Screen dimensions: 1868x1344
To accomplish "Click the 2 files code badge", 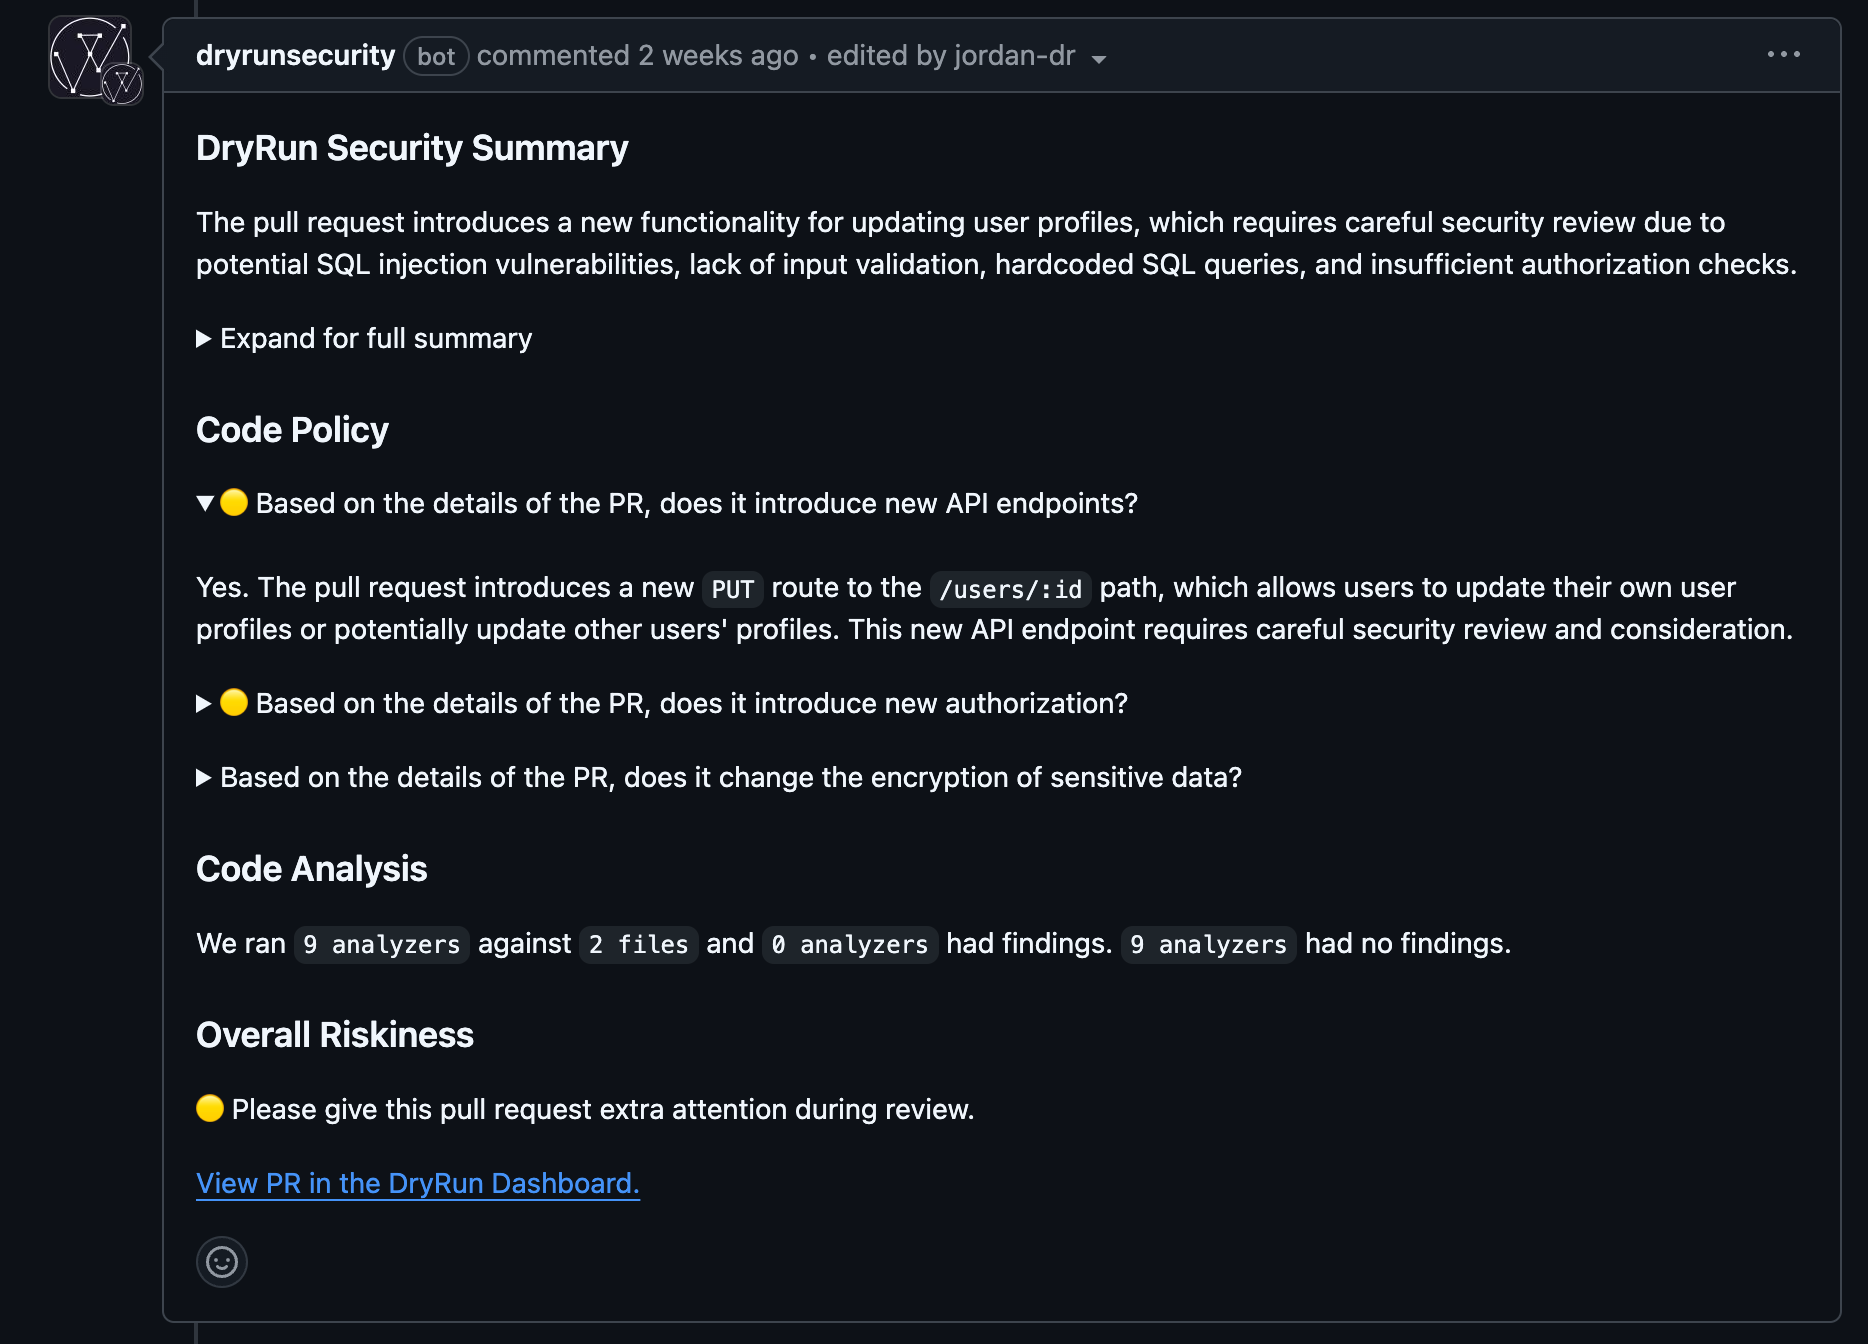I will pyautogui.click(x=638, y=945).
